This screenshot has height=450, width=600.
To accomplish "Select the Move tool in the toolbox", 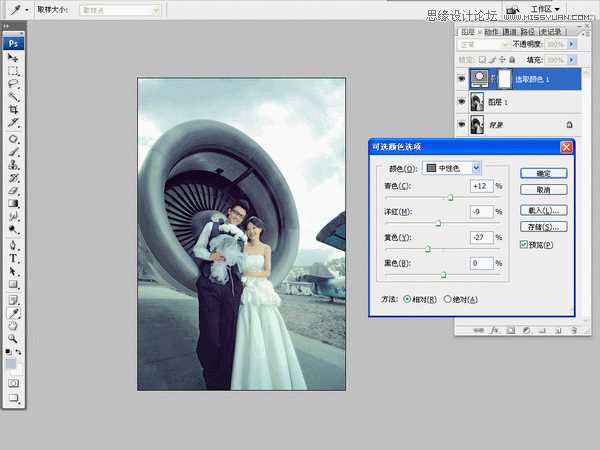I will point(14,58).
